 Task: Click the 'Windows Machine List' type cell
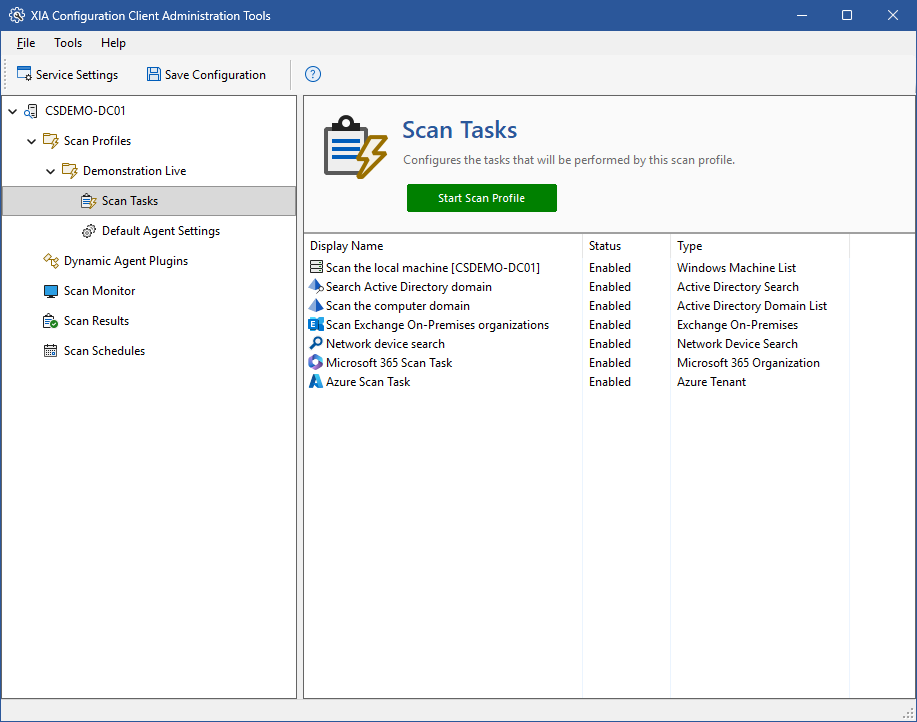point(736,268)
